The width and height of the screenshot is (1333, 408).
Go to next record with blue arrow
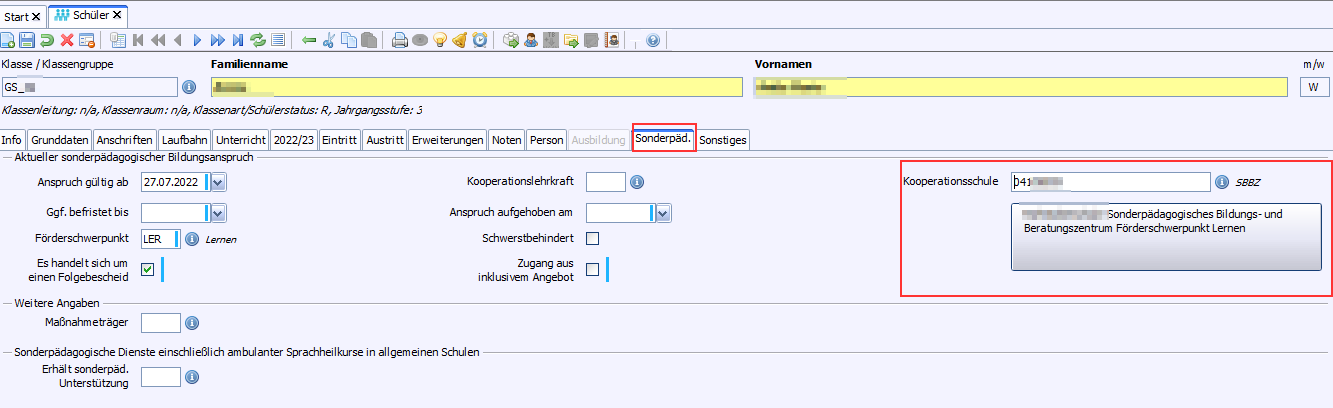pos(197,41)
